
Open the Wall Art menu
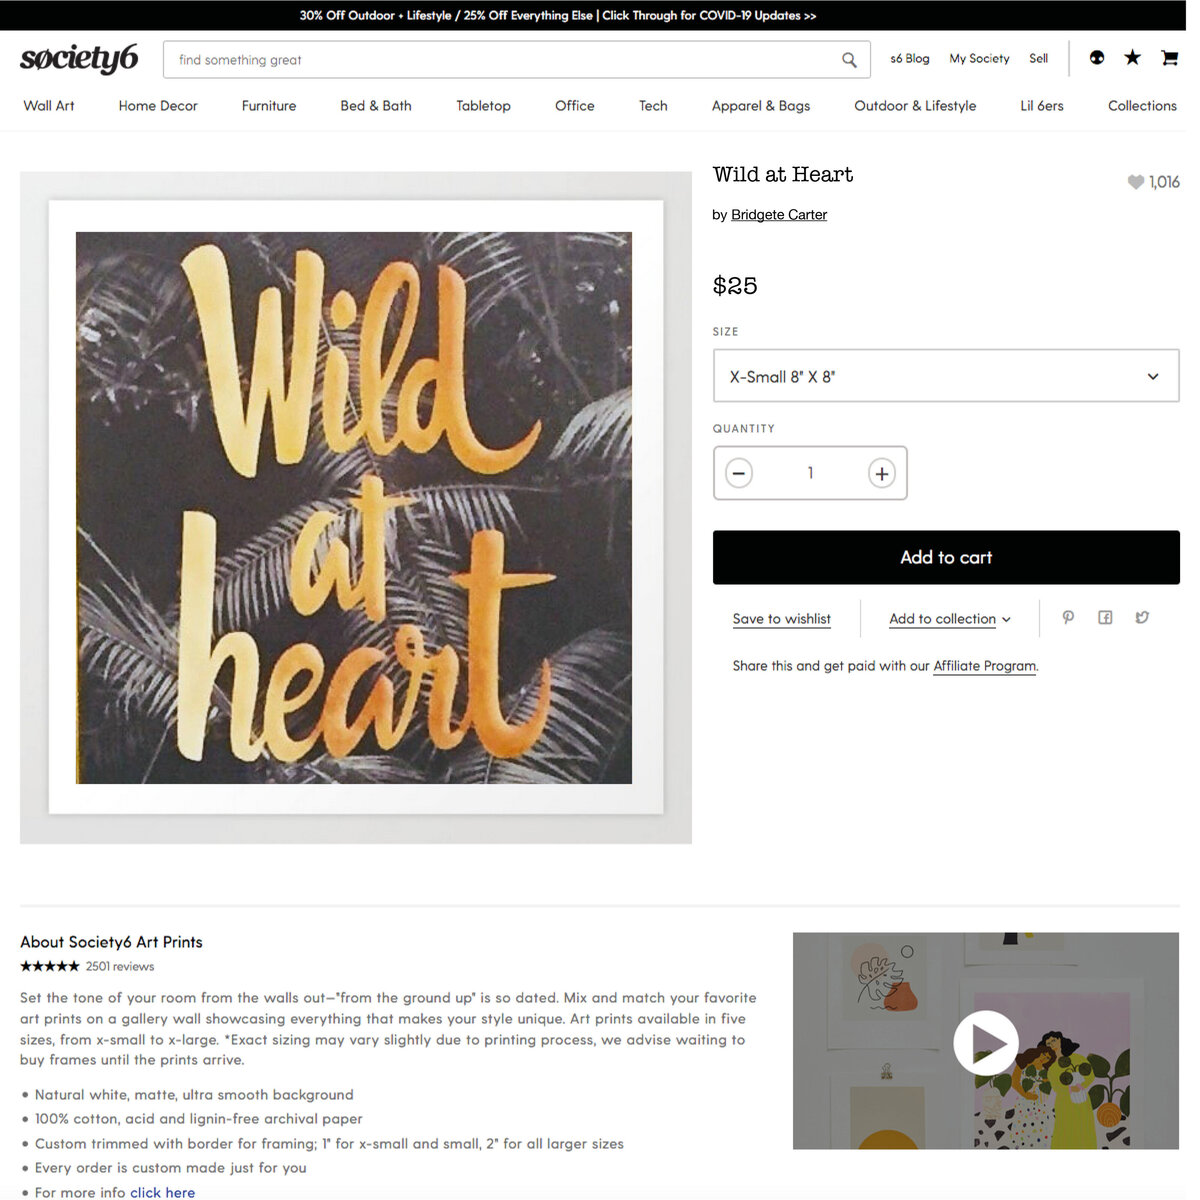point(49,106)
